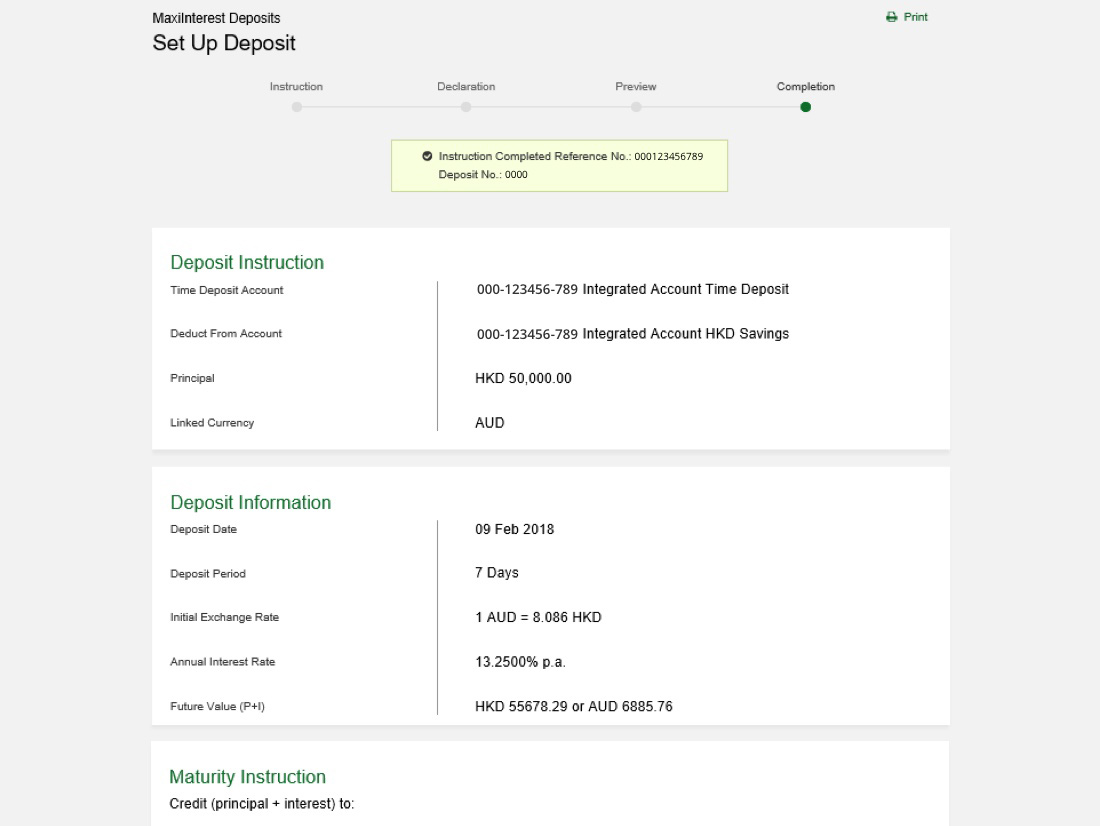
Task: Select the Integrated Account HKD Savings value
Action: pyautogui.click(x=632, y=333)
